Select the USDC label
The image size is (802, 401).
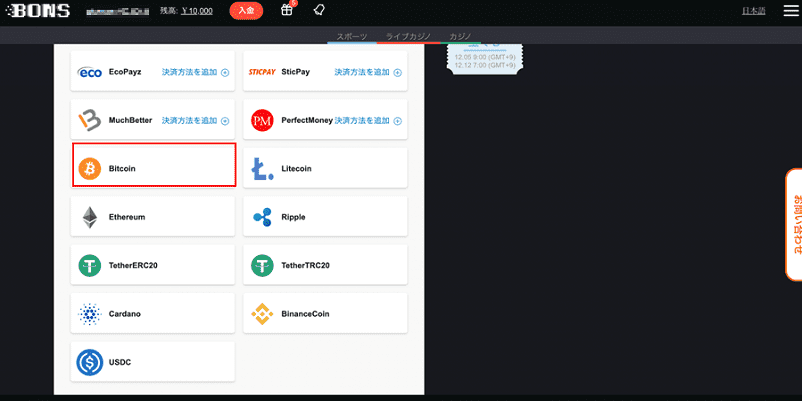click(120, 363)
